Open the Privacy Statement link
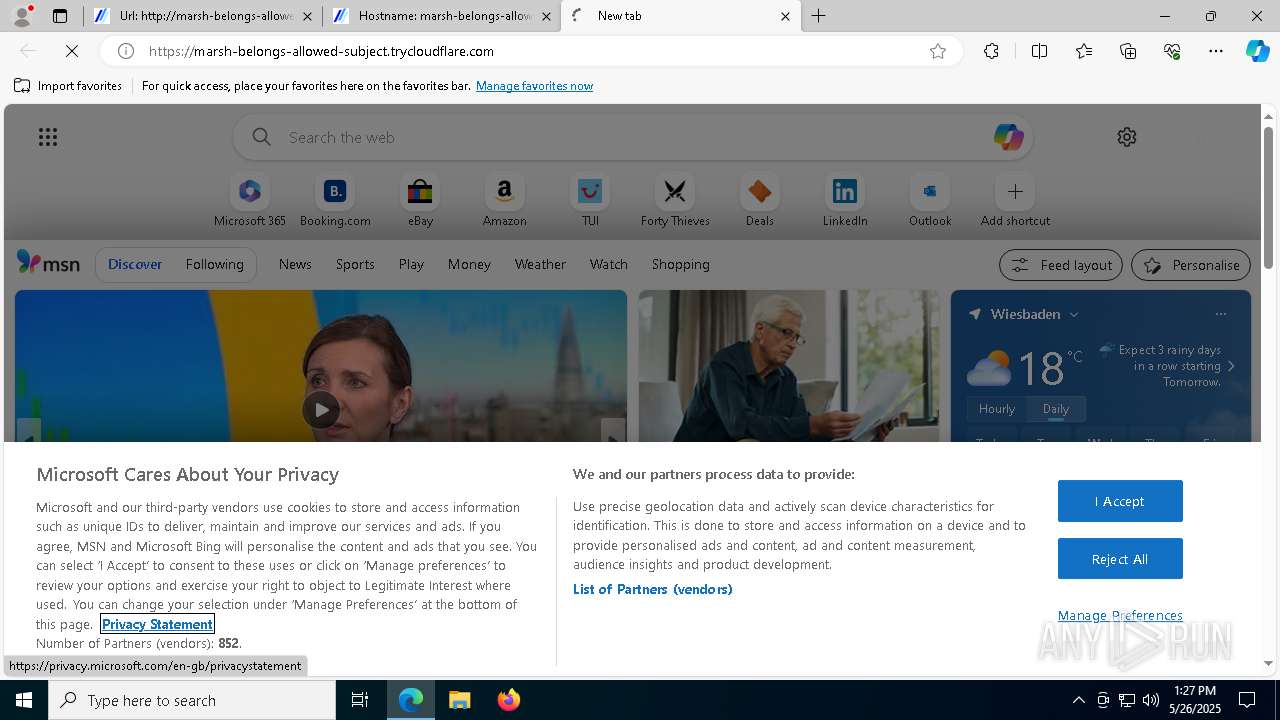The width and height of the screenshot is (1280, 720). 157,624
